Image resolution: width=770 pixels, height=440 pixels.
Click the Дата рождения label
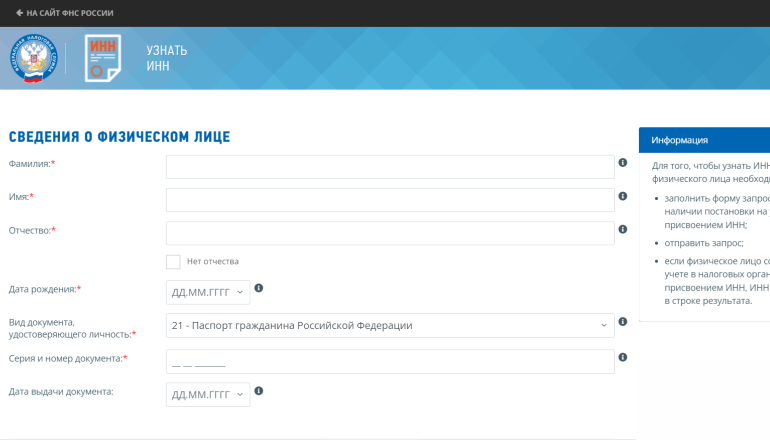click(x=45, y=289)
